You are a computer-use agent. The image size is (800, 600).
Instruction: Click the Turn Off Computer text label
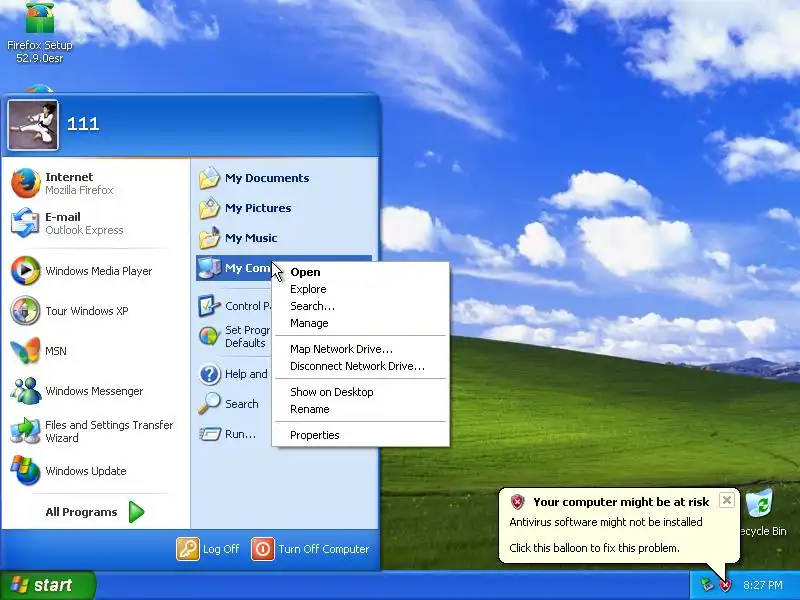[x=323, y=549]
